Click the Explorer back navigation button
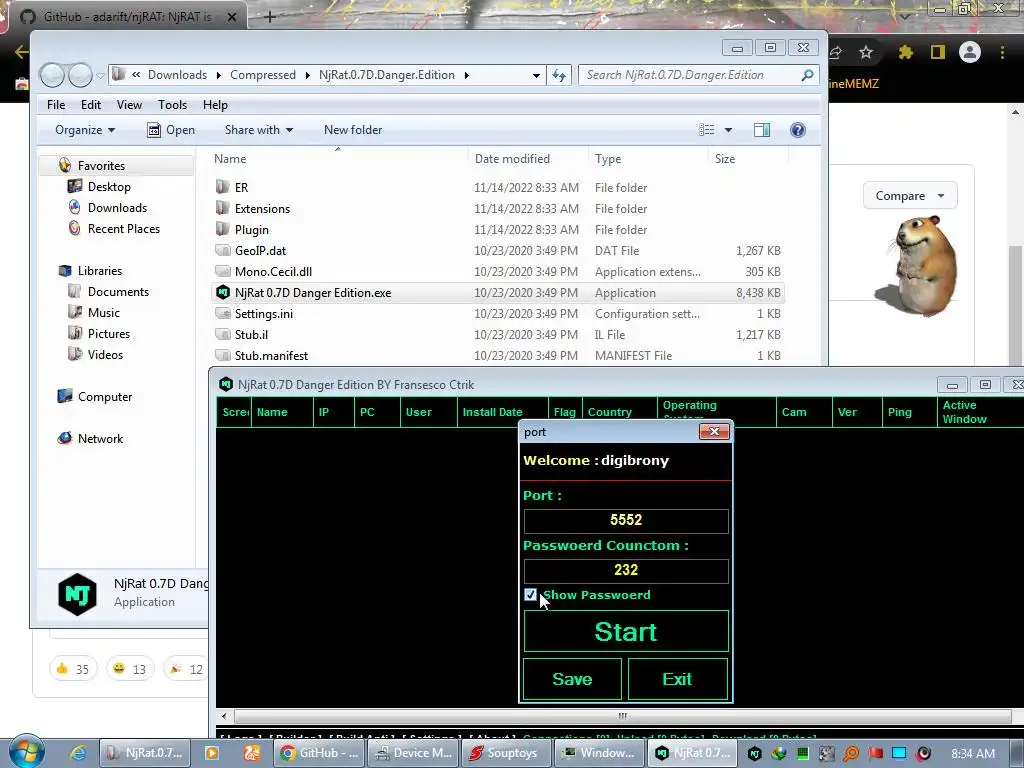1024x768 pixels. click(x=52, y=75)
